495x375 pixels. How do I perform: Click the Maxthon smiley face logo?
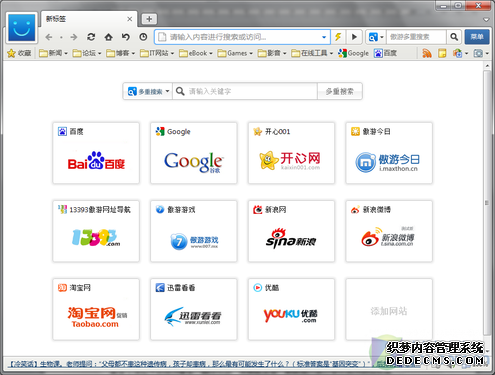tap(22, 28)
